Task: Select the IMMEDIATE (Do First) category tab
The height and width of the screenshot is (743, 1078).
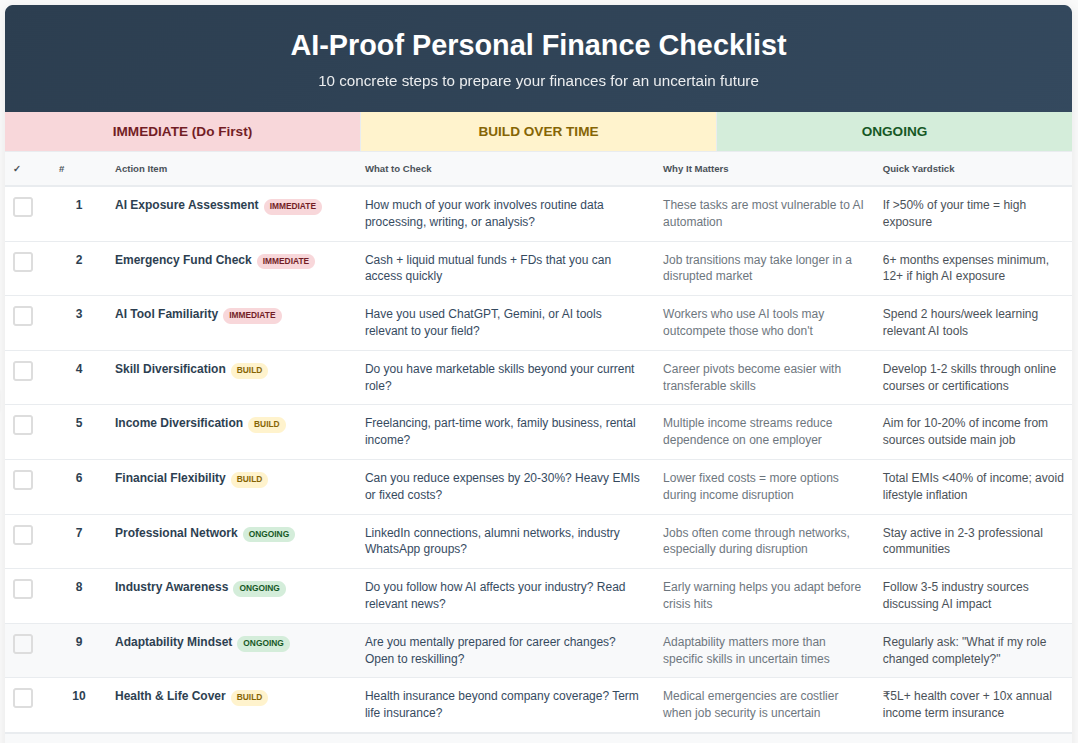Action: (182, 131)
